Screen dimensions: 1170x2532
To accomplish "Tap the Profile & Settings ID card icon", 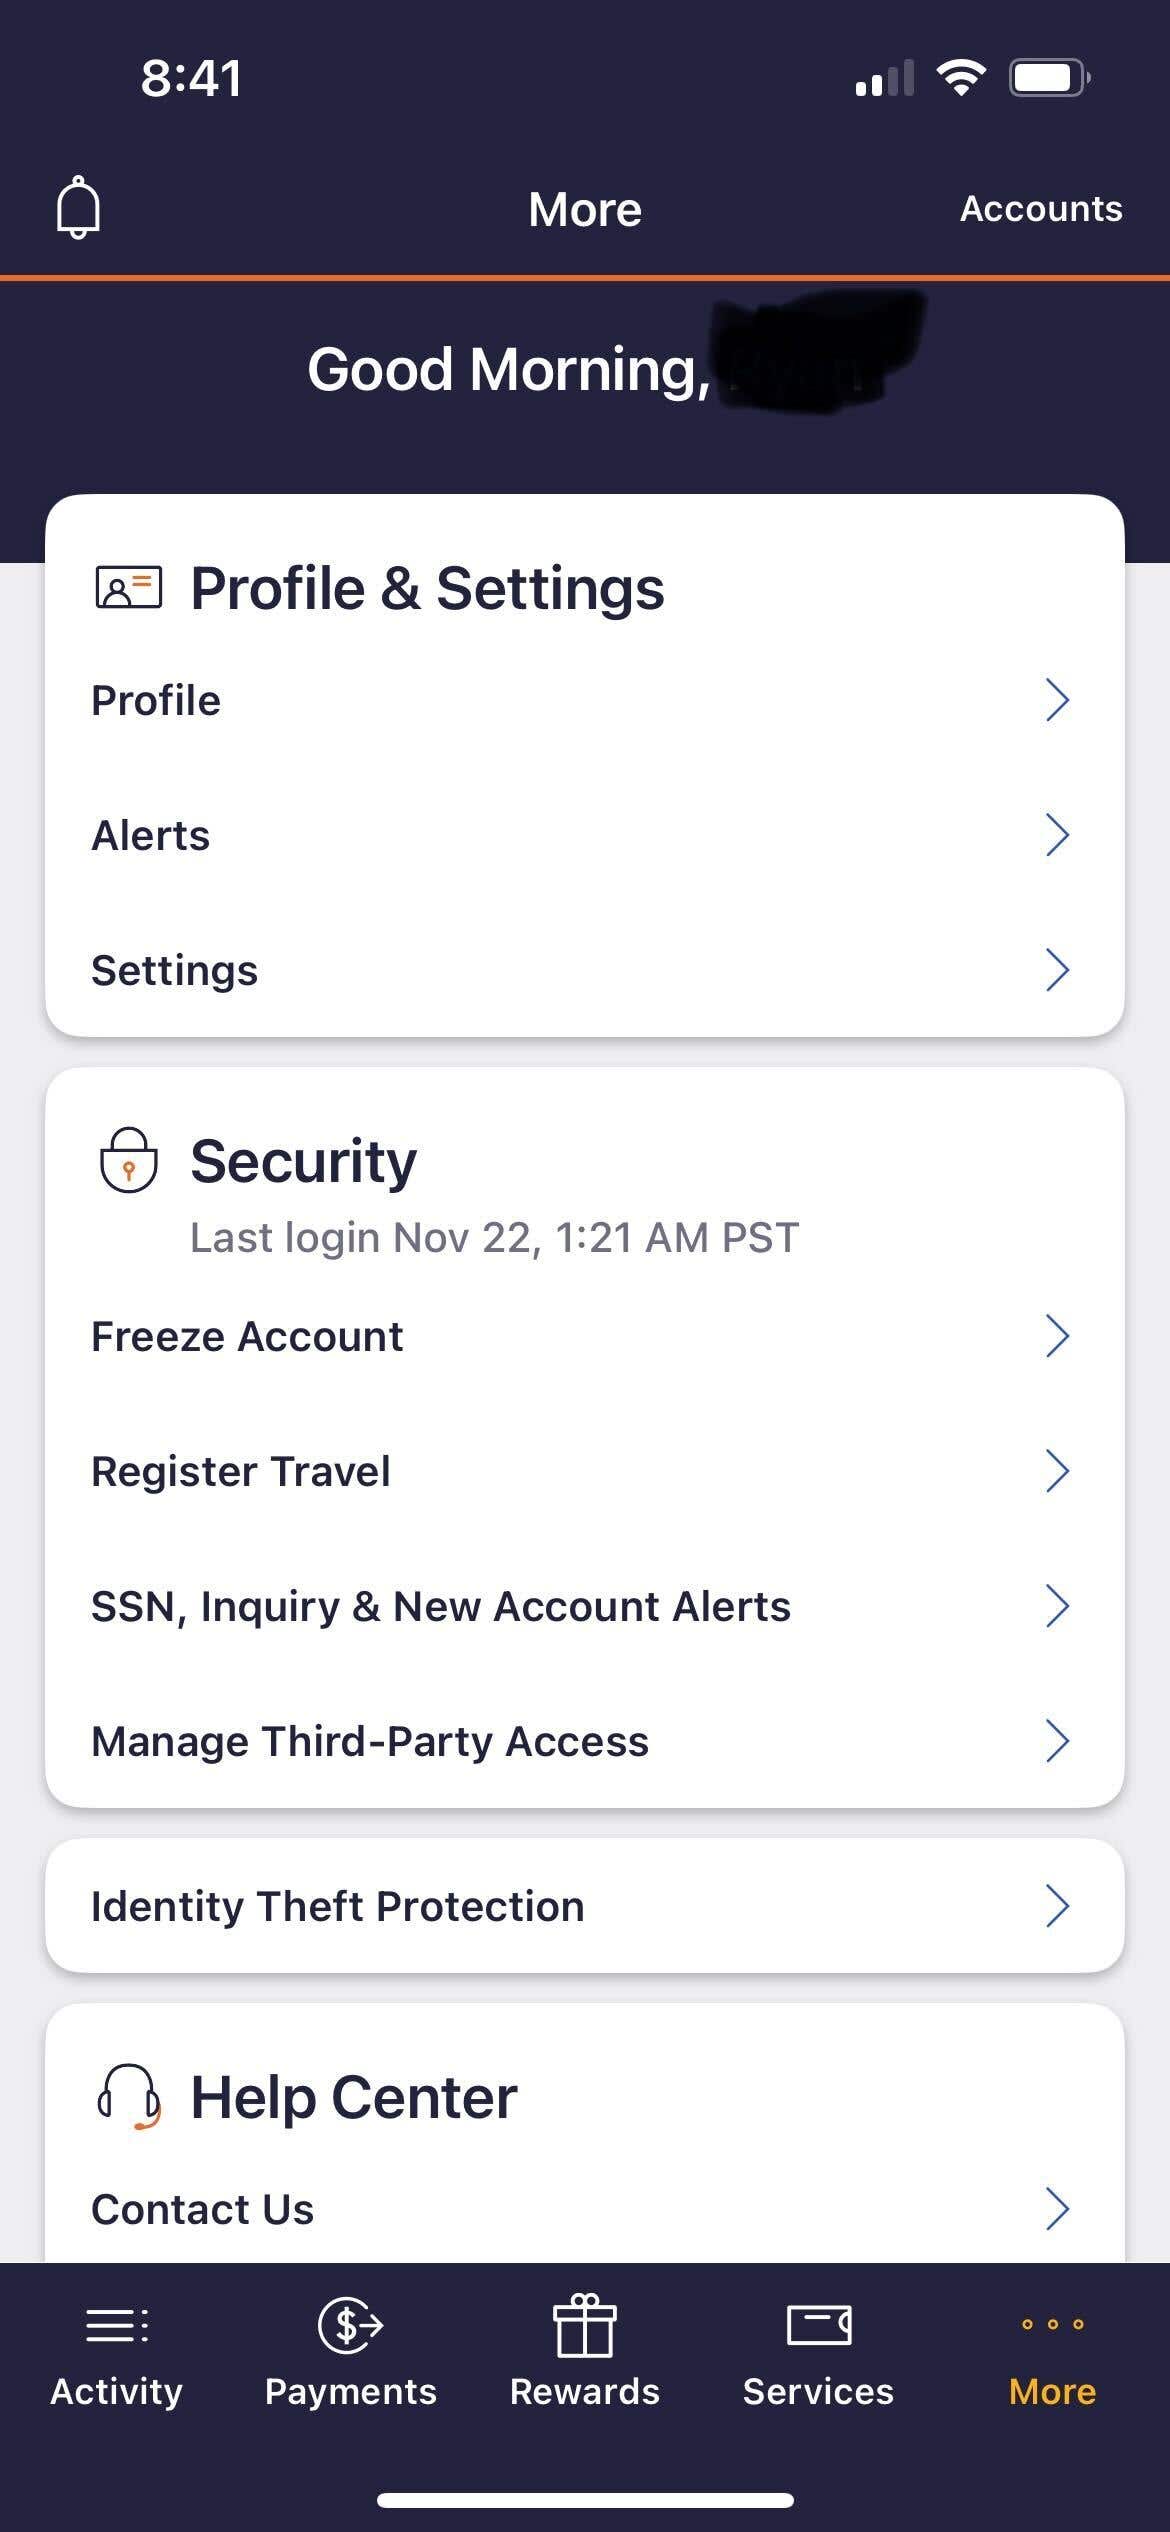I will [x=128, y=588].
